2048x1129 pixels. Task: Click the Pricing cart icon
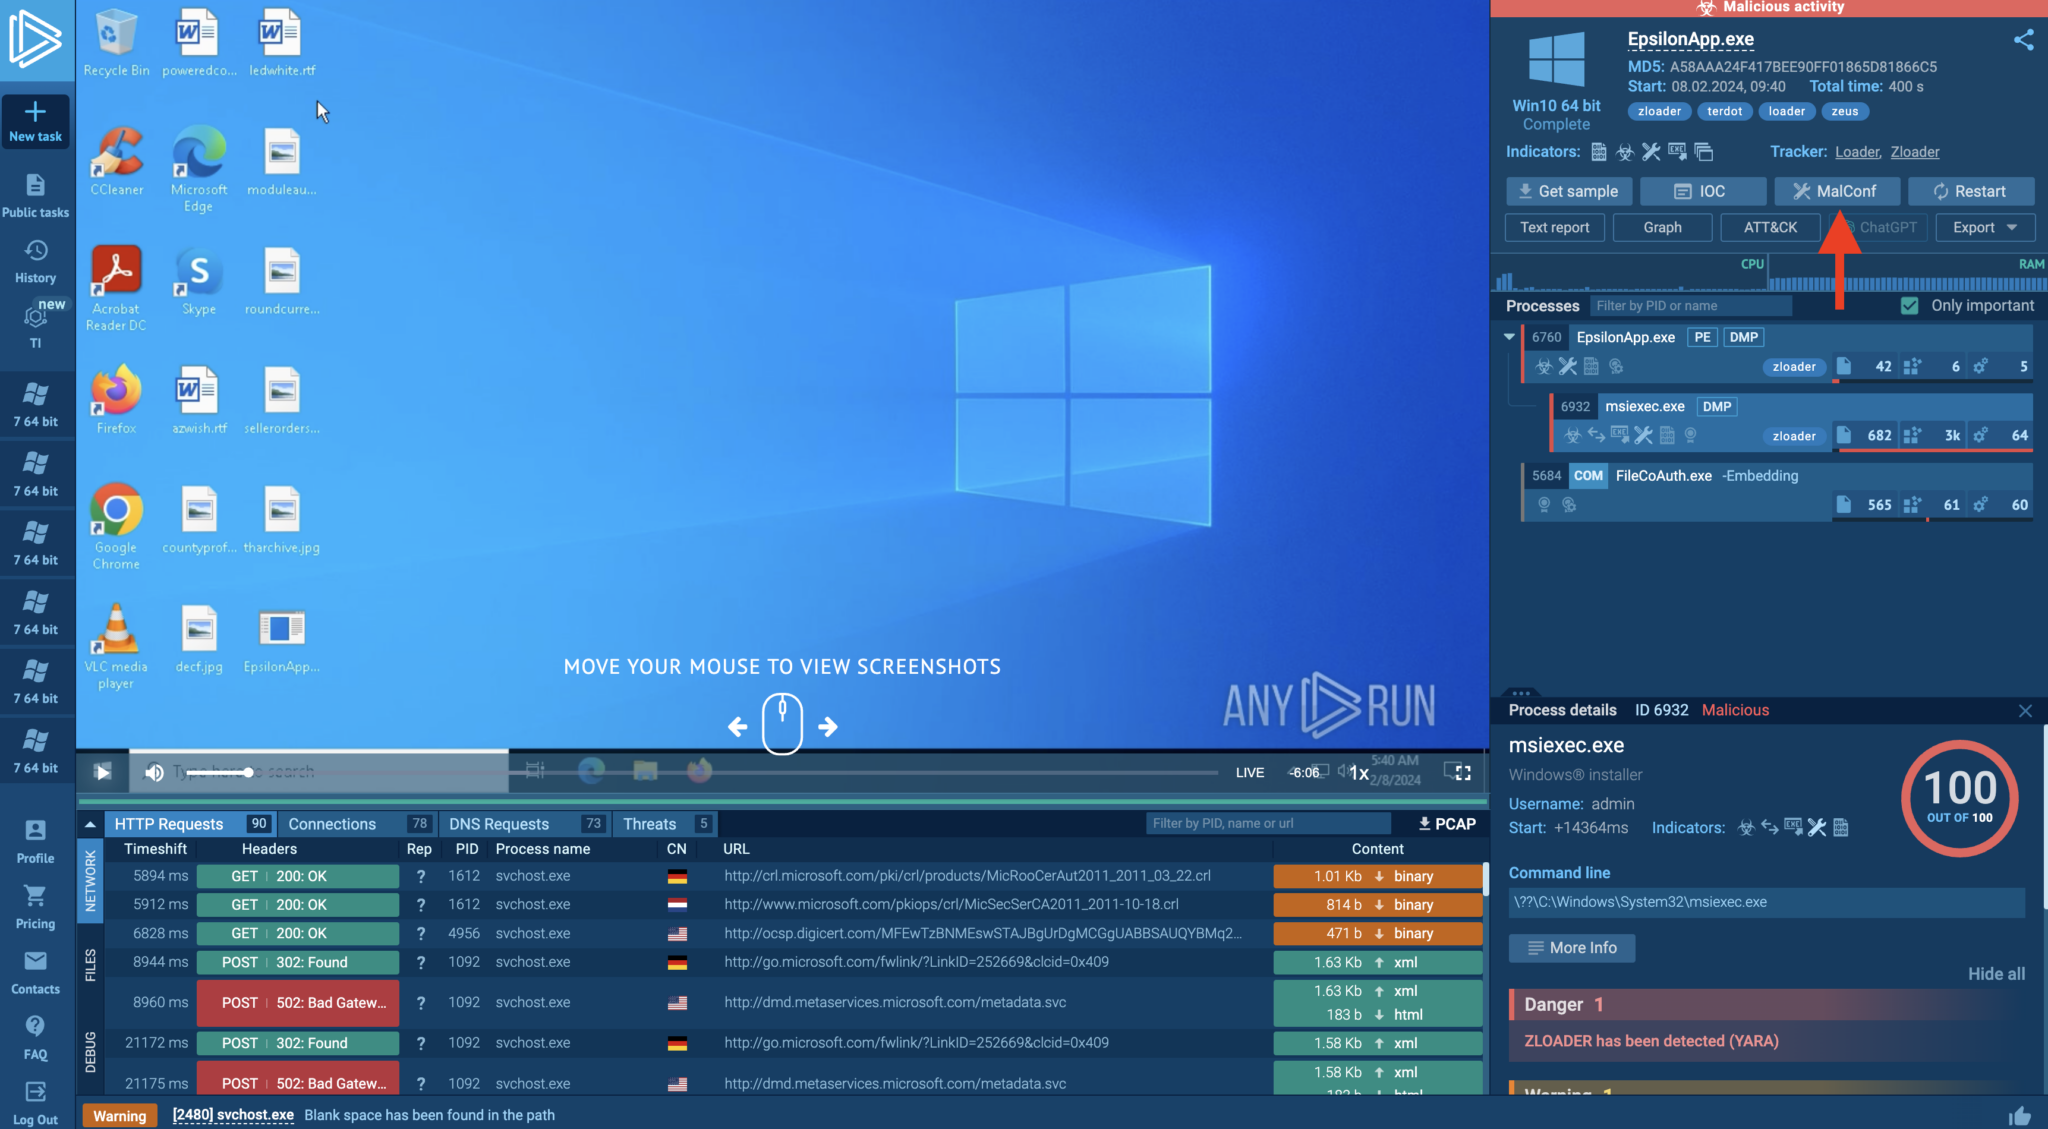[35, 896]
